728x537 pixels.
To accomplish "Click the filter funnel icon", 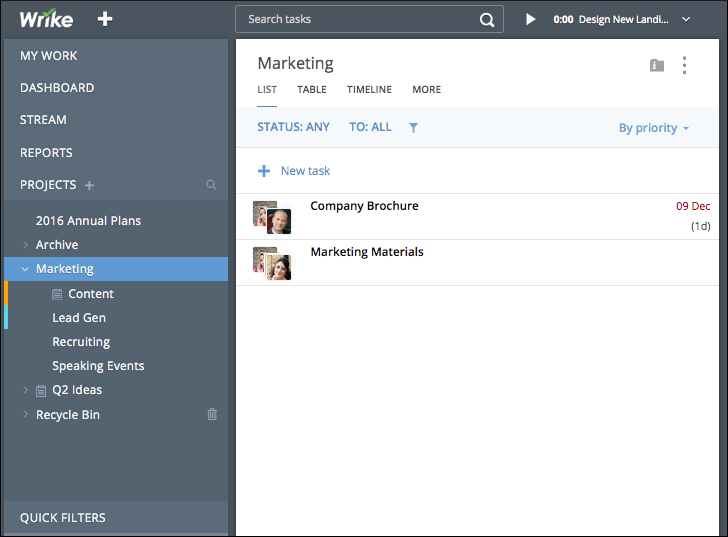I will point(413,128).
